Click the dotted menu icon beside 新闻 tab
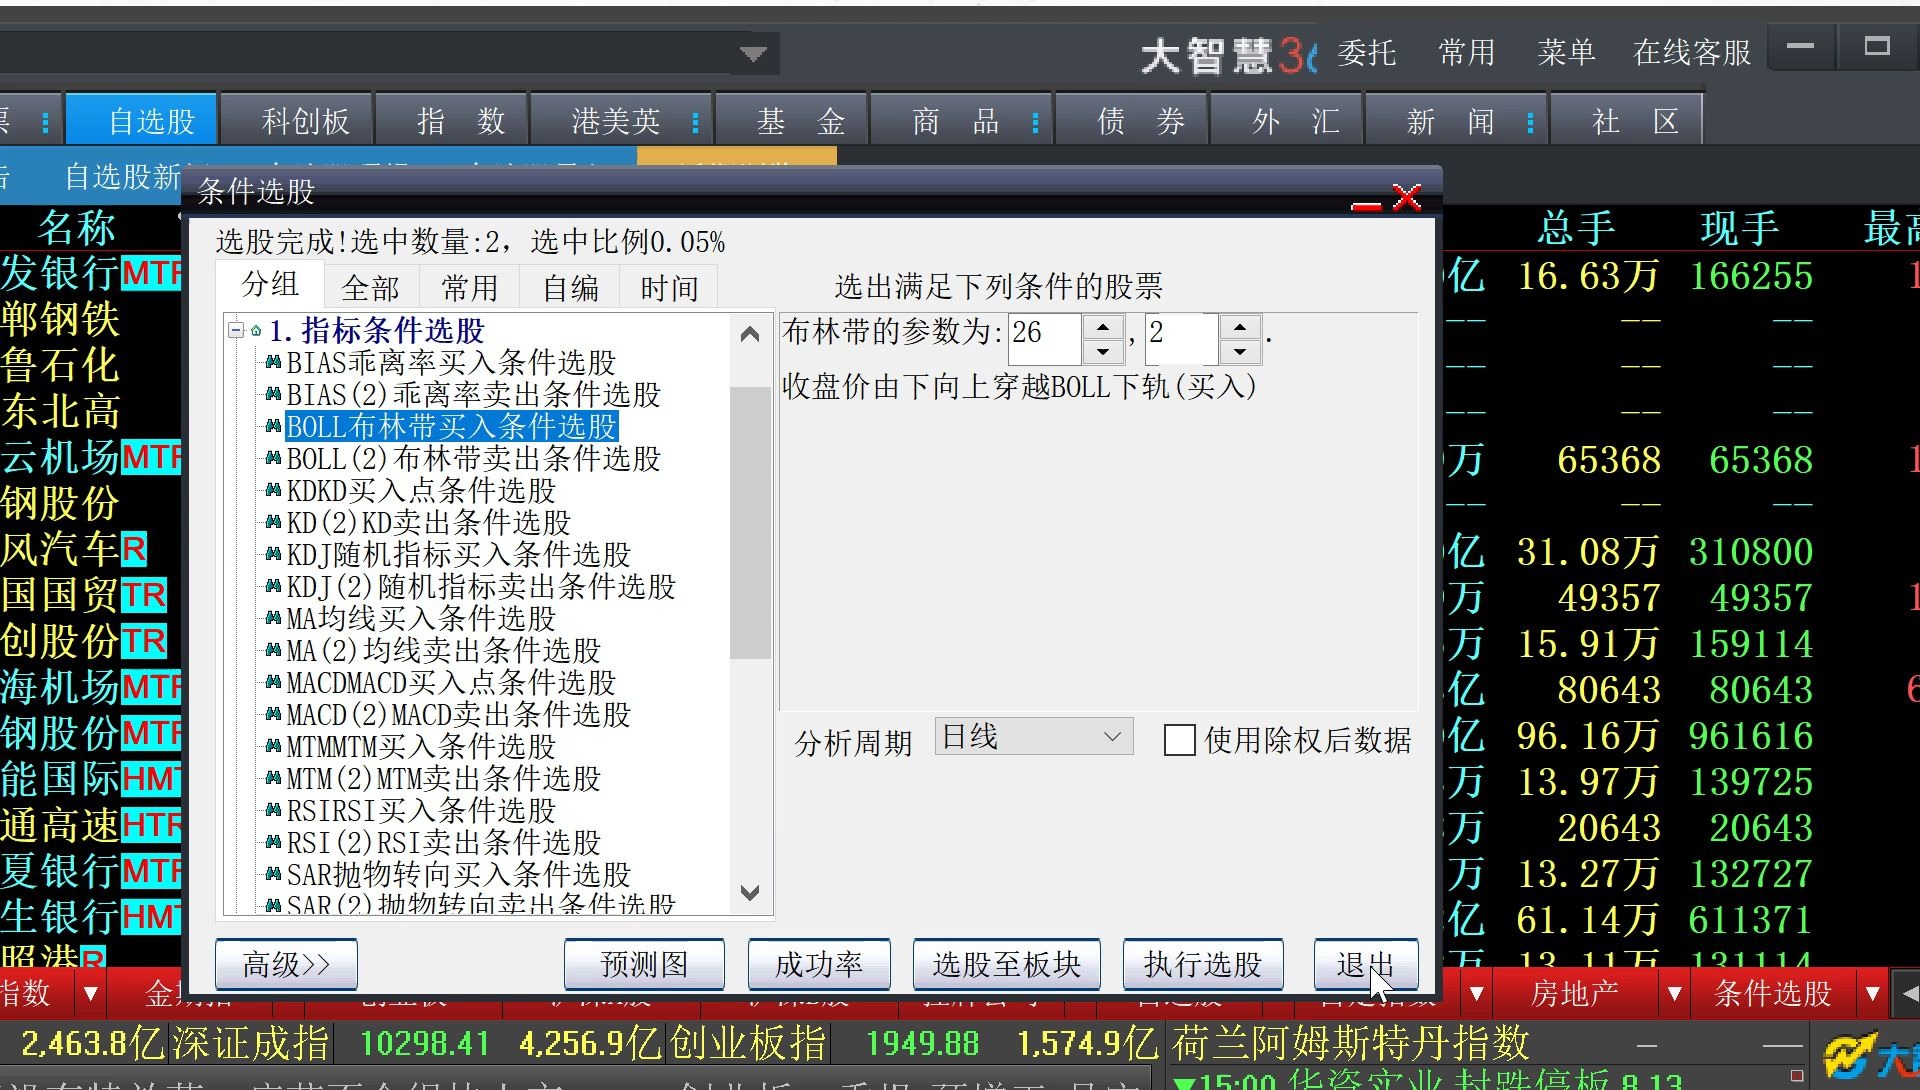This screenshot has height=1090, width=1920. pyautogui.click(x=1530, y=122)
